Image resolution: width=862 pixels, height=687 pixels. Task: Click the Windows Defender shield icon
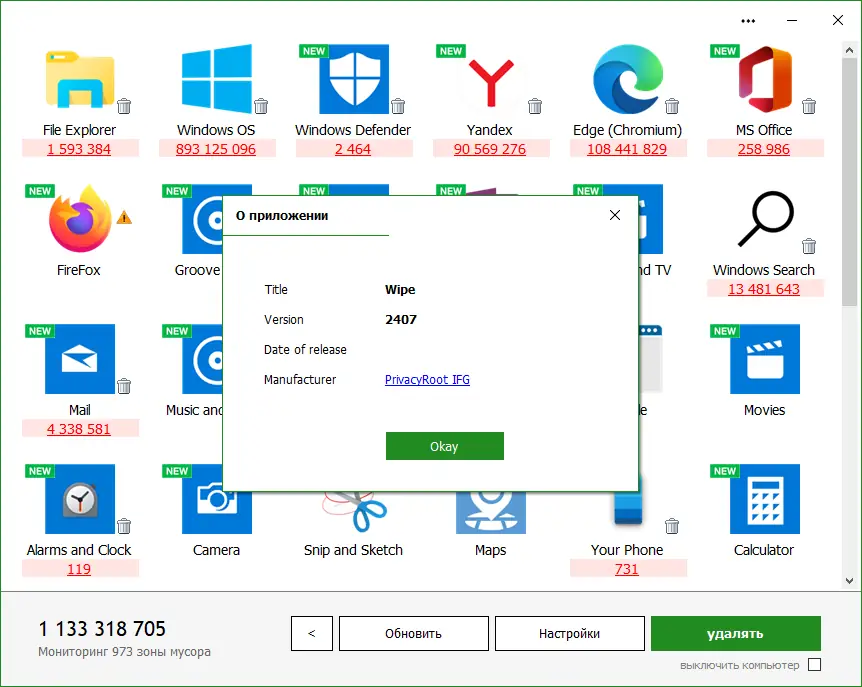[354, 79]
